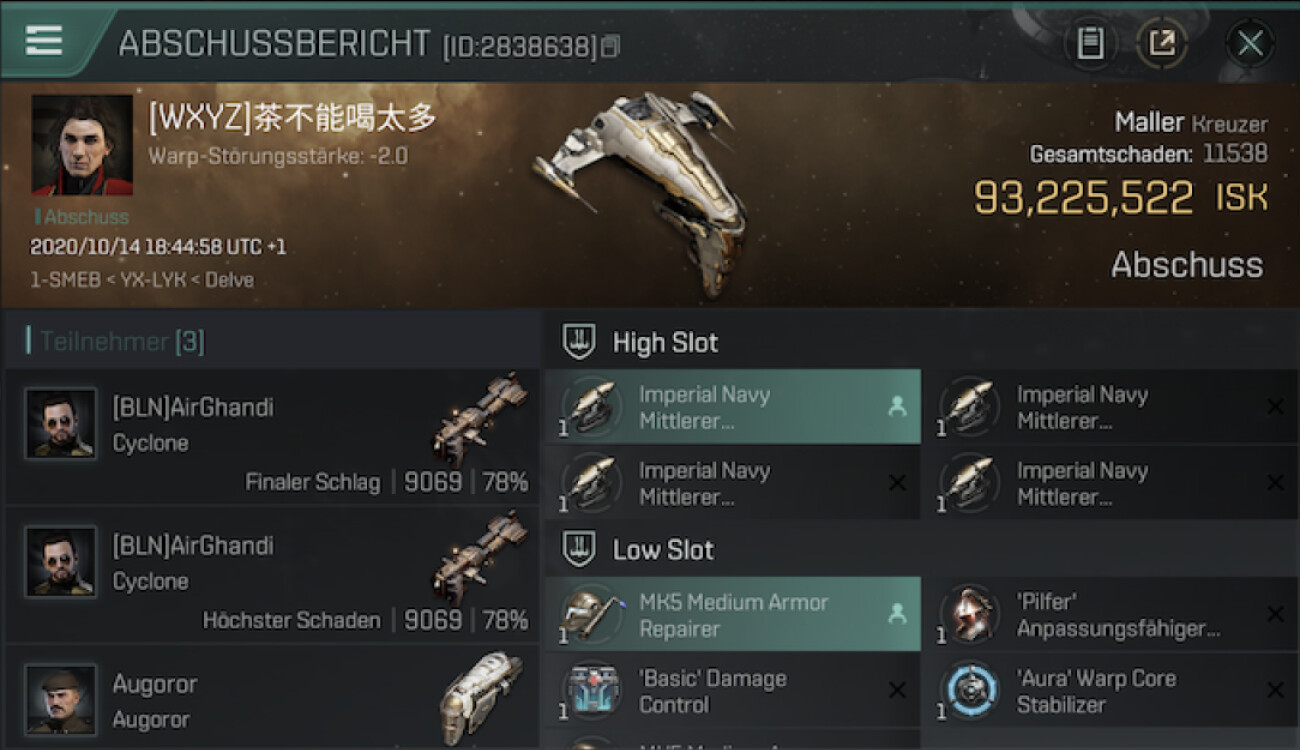
Task: Toggle X on 'Aura' Warp Core Stabilizer
Action: click(1275, 690)
